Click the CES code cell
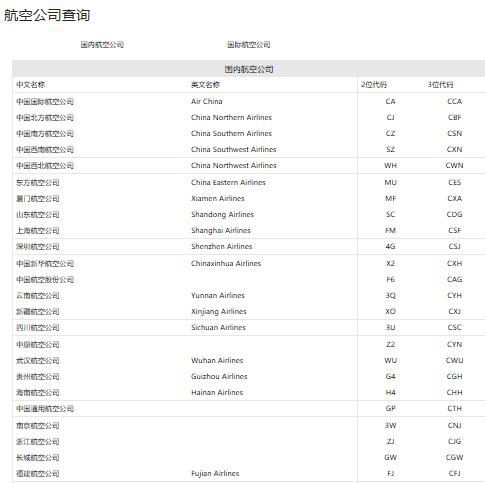485x483 pixels. 454,182
